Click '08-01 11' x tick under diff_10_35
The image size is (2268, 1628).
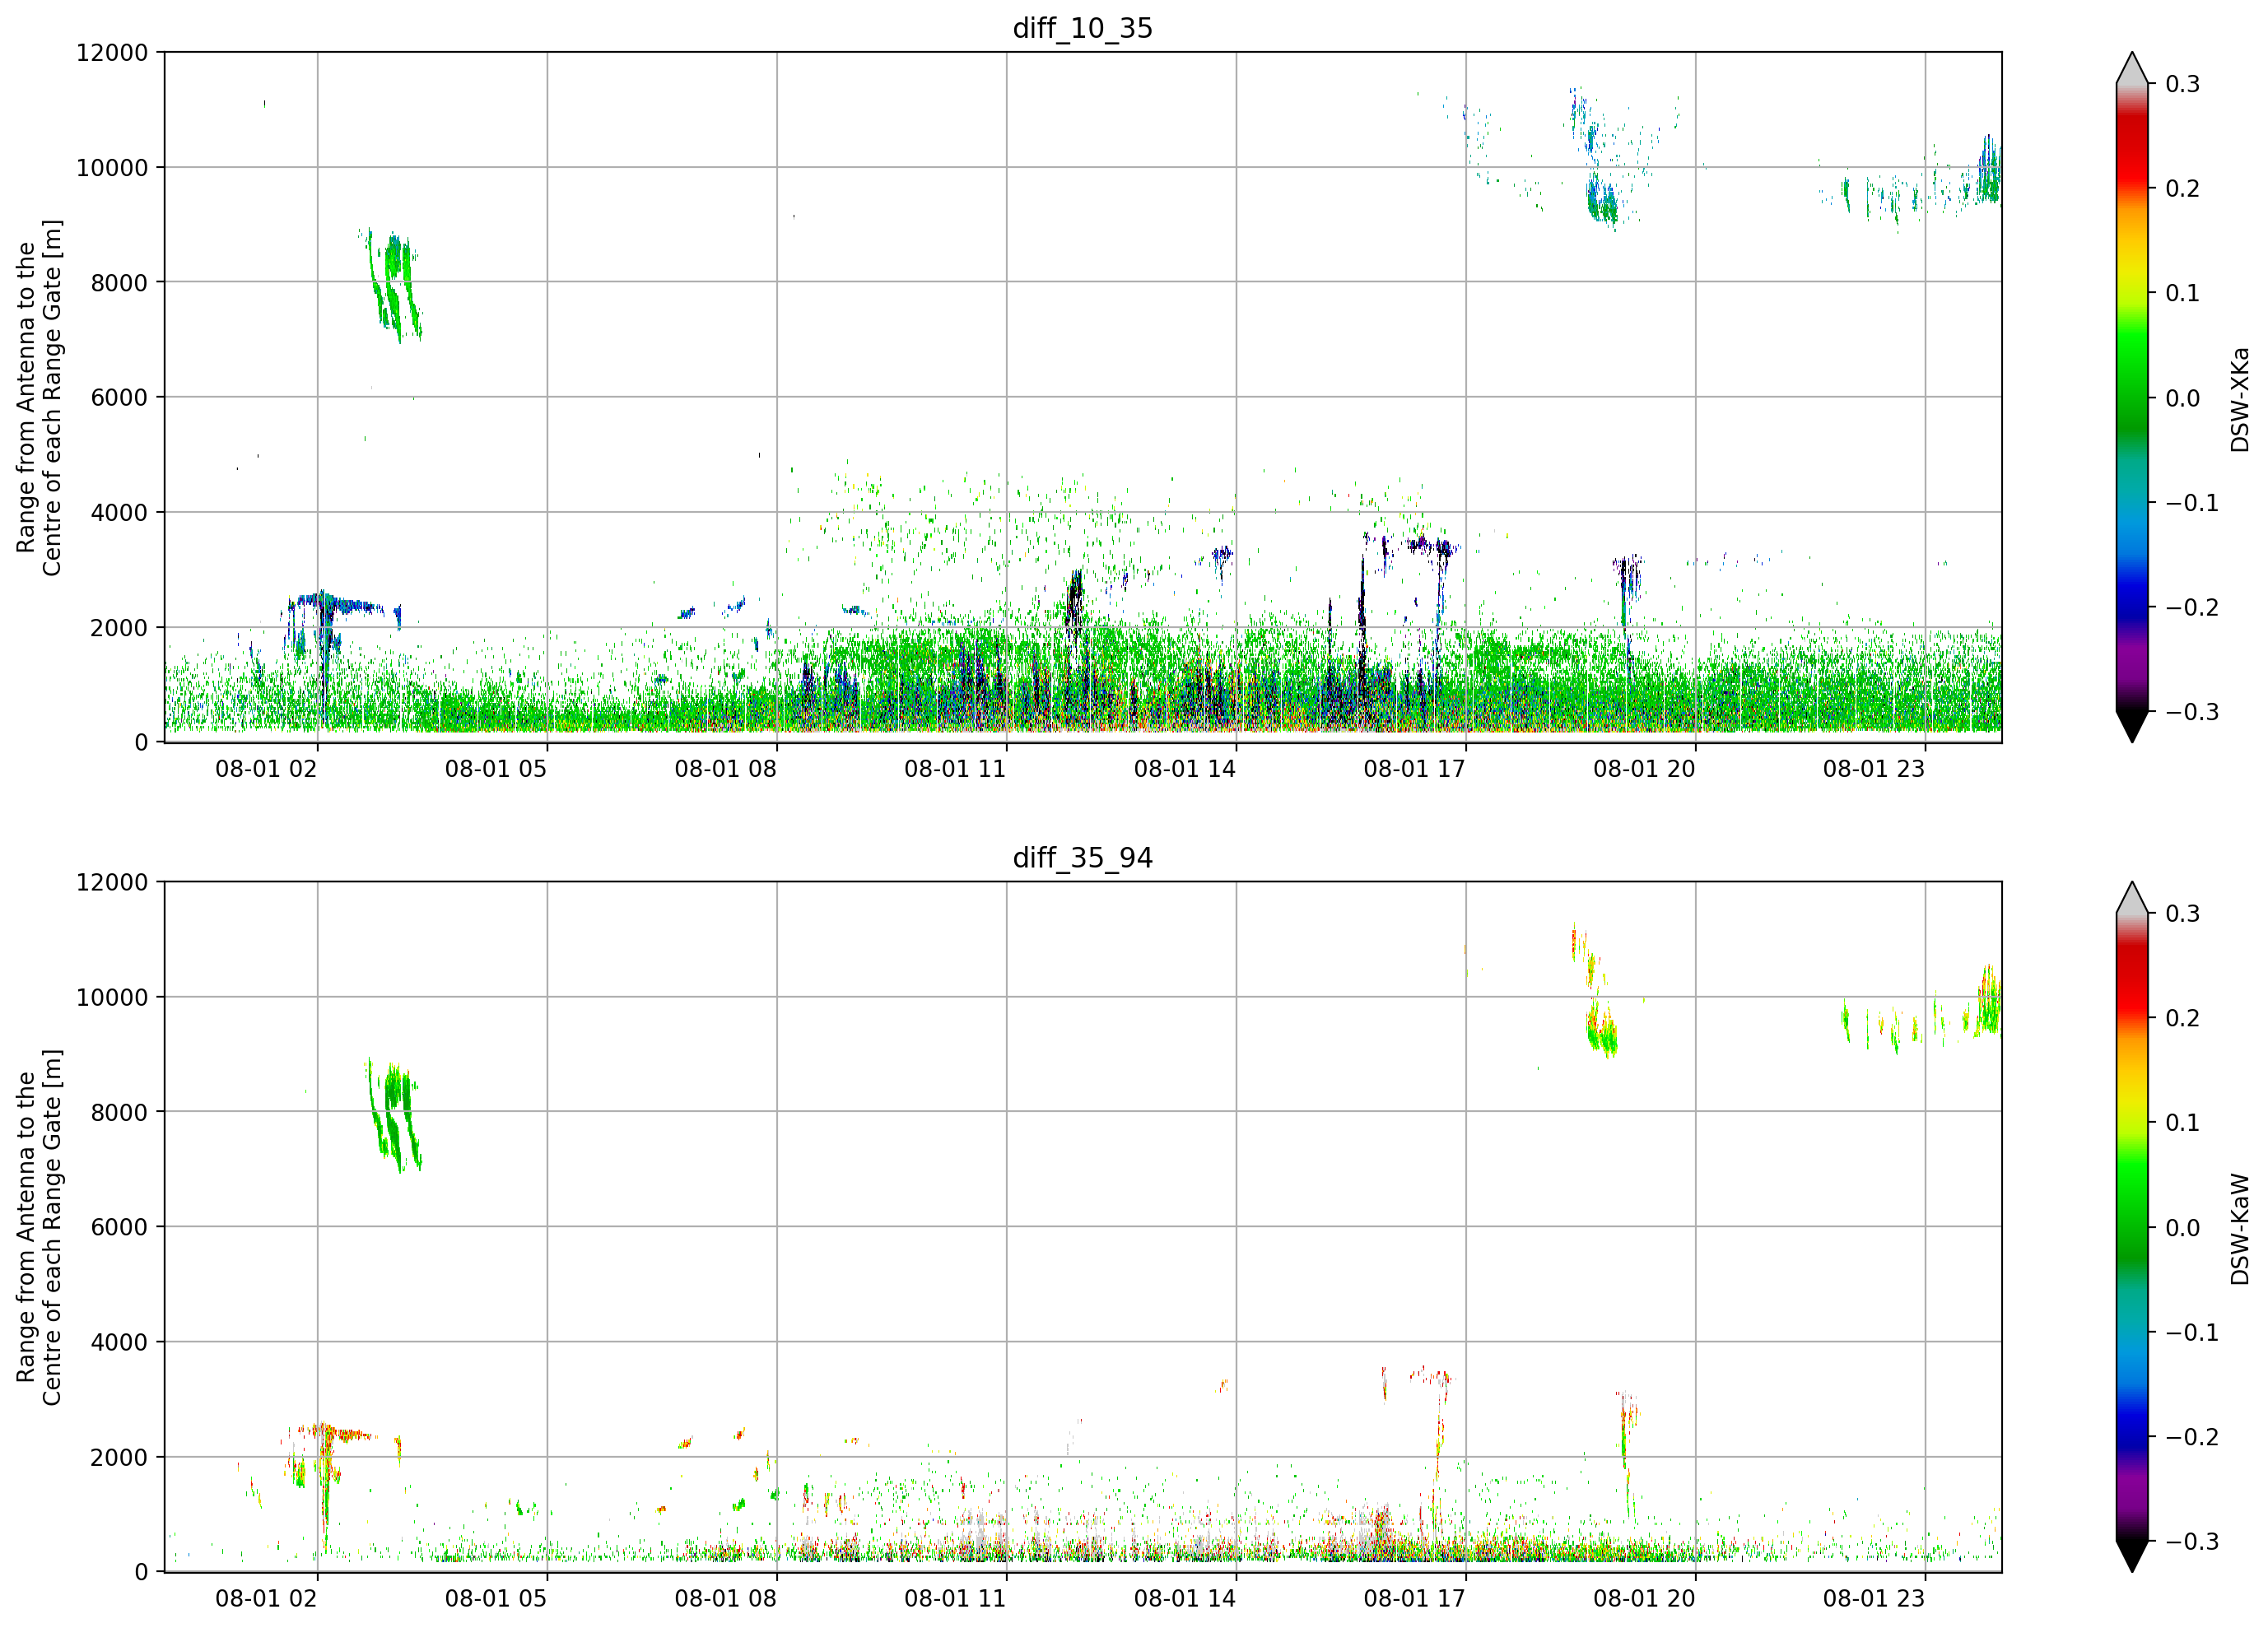coord(955,769)
